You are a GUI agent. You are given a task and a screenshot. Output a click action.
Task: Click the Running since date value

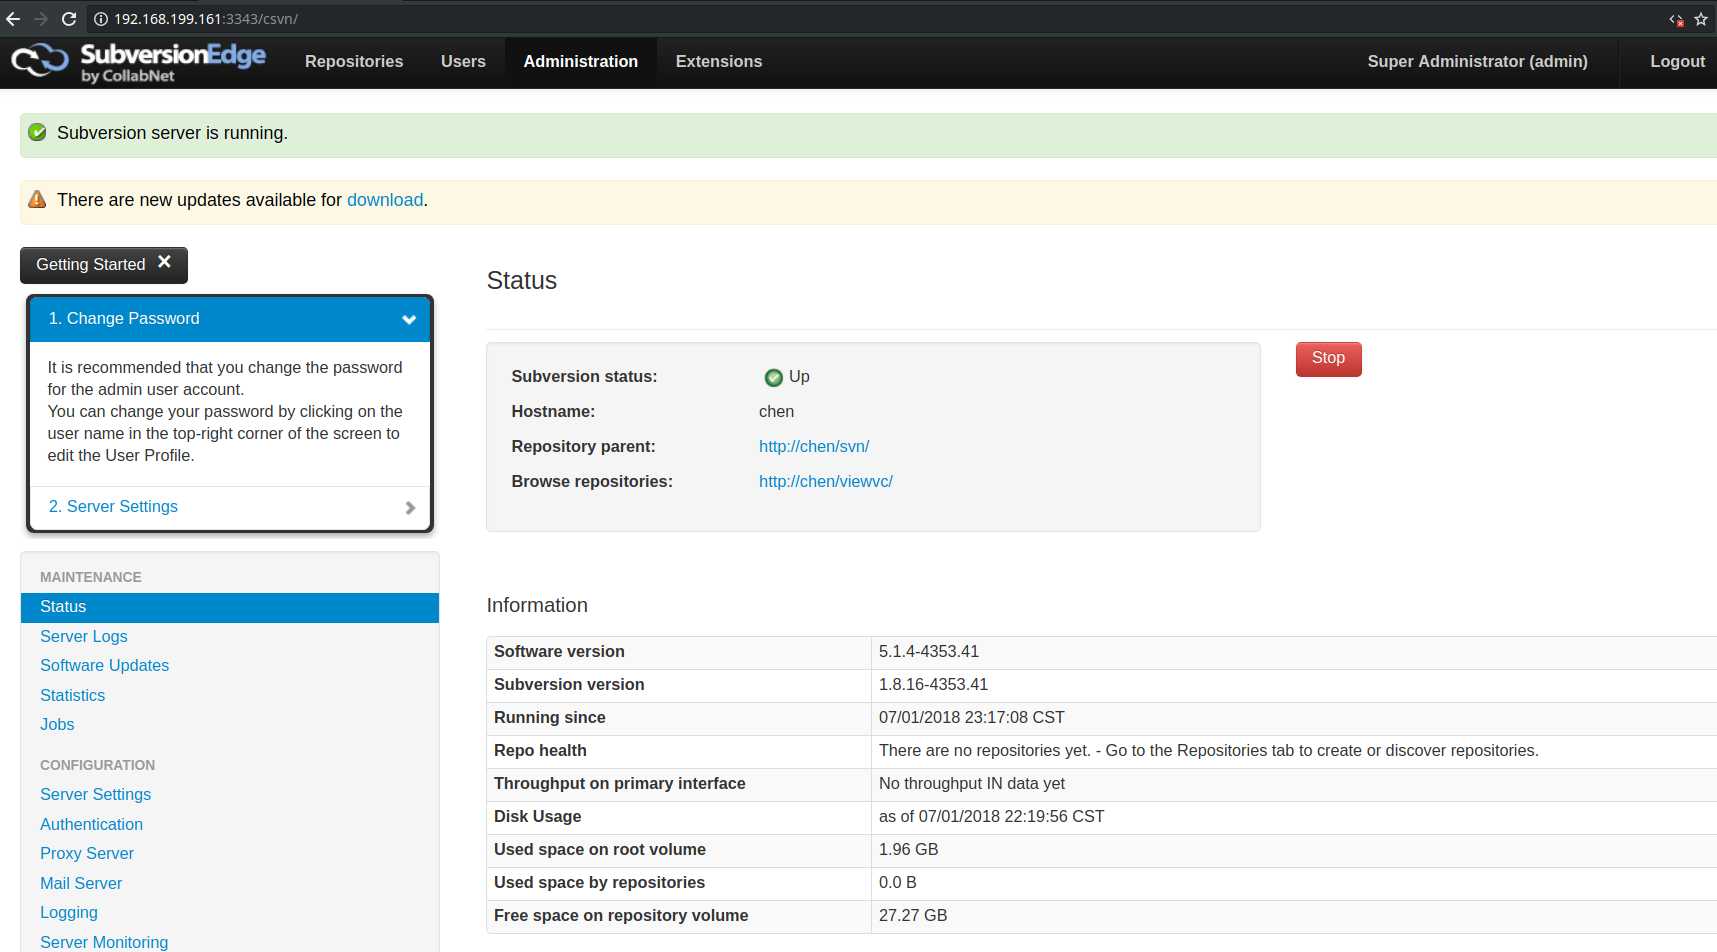(x=972, y=718)
